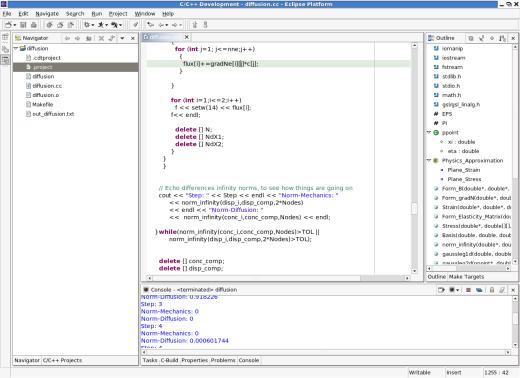Click the Remove Terminated Launches icon
The image size is (520, 378).
(x=479, y=290)
